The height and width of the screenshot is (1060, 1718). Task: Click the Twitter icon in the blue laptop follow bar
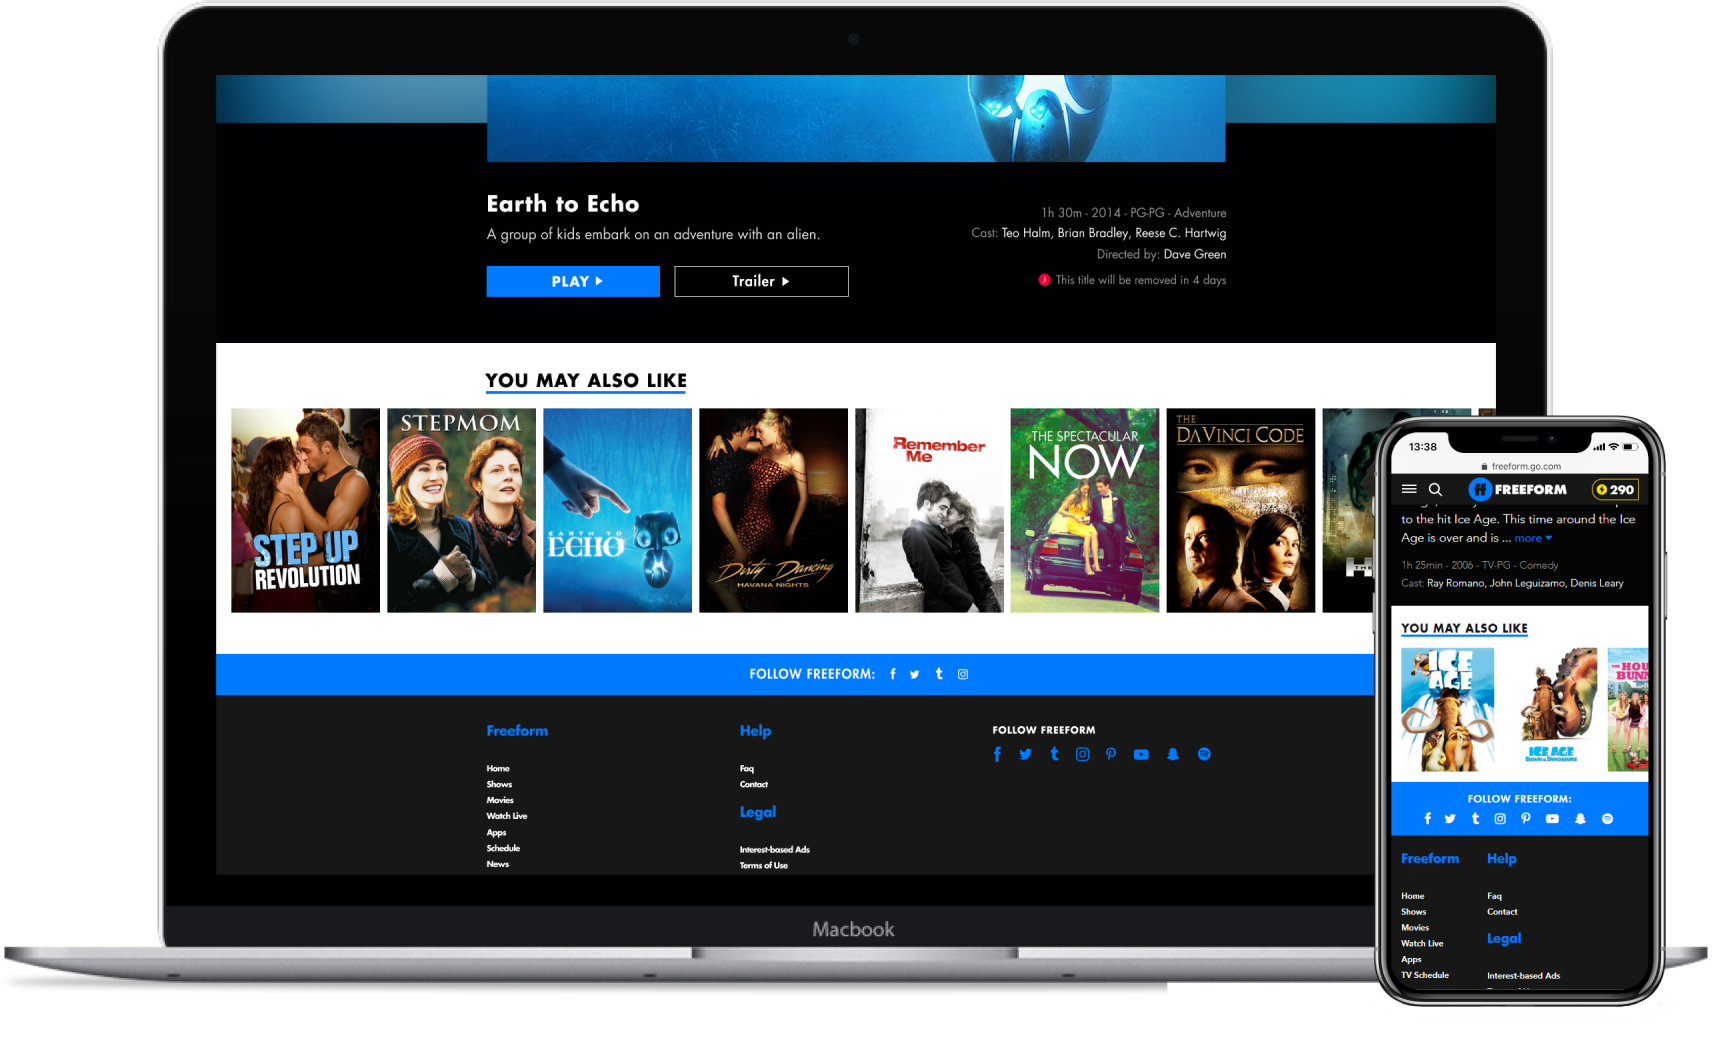(x=914, y=674)
